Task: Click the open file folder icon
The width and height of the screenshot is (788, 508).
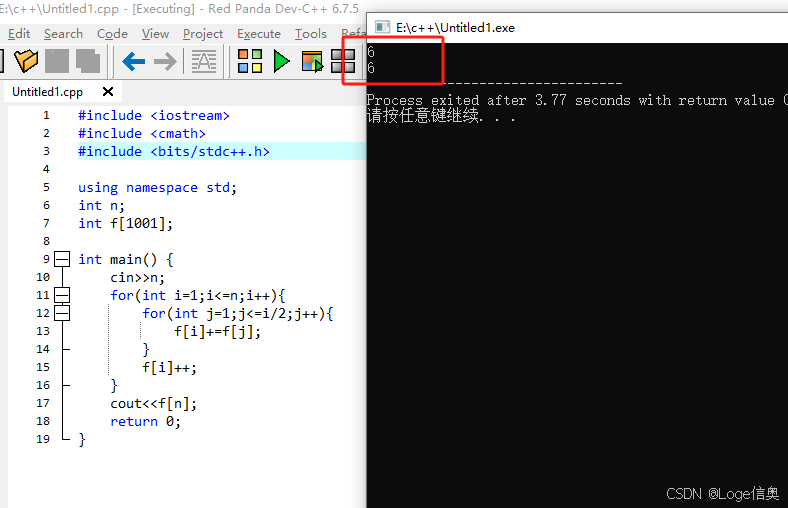Action: [x=26, y=61]
